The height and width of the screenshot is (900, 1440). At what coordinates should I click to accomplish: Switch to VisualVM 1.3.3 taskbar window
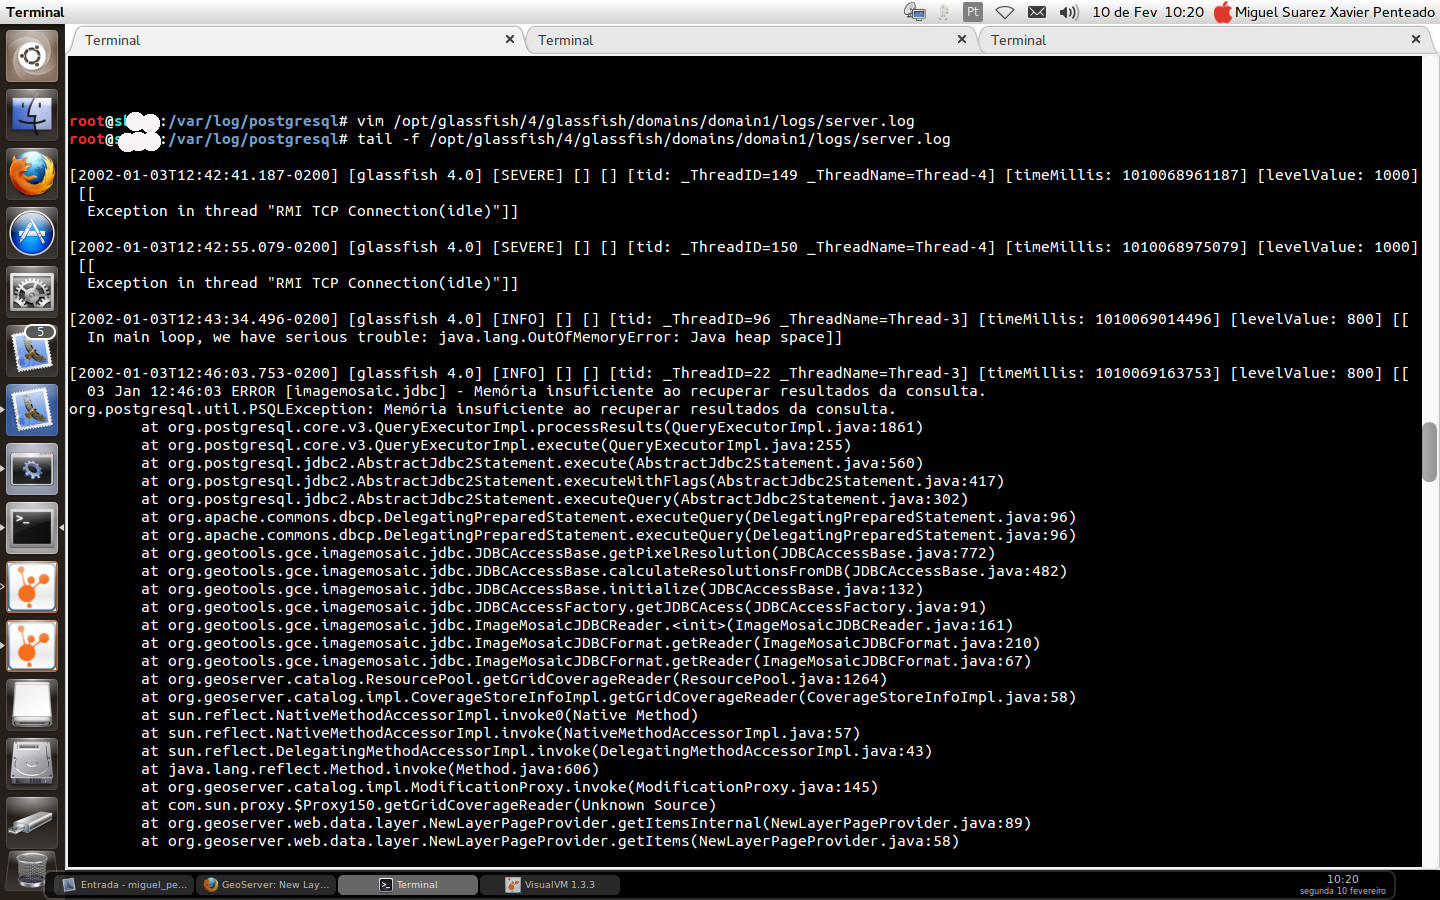click(x=550, y=885)
